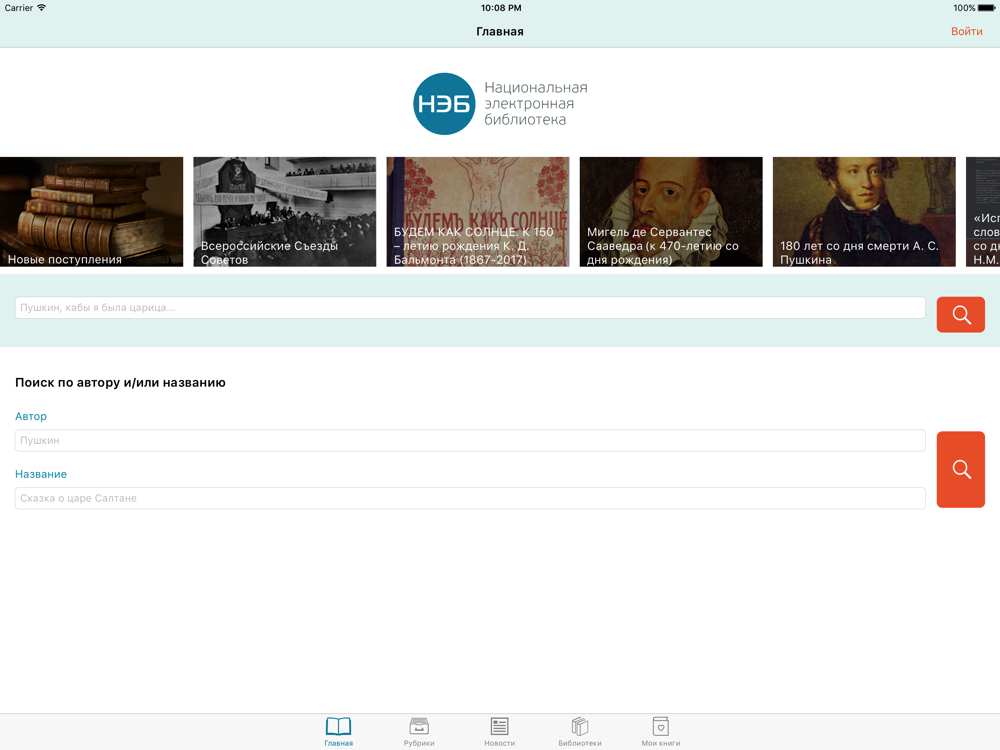Open the Будем как солнце Бальмонт collection
1000x750 pixels.
click(x=478, y=212)
